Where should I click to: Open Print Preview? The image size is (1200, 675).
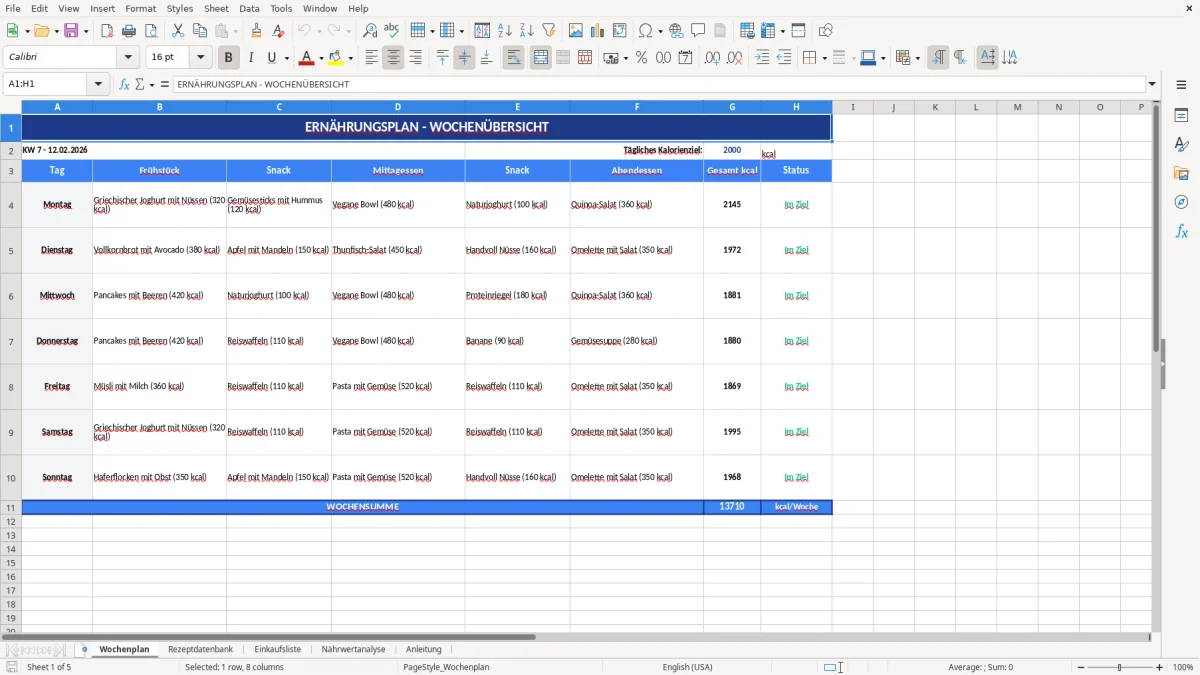[150, 31]
